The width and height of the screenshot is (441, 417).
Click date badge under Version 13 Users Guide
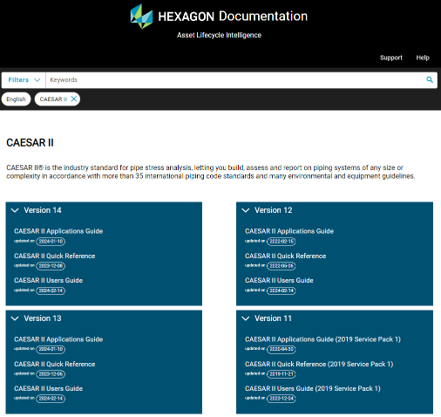point(51,398)
